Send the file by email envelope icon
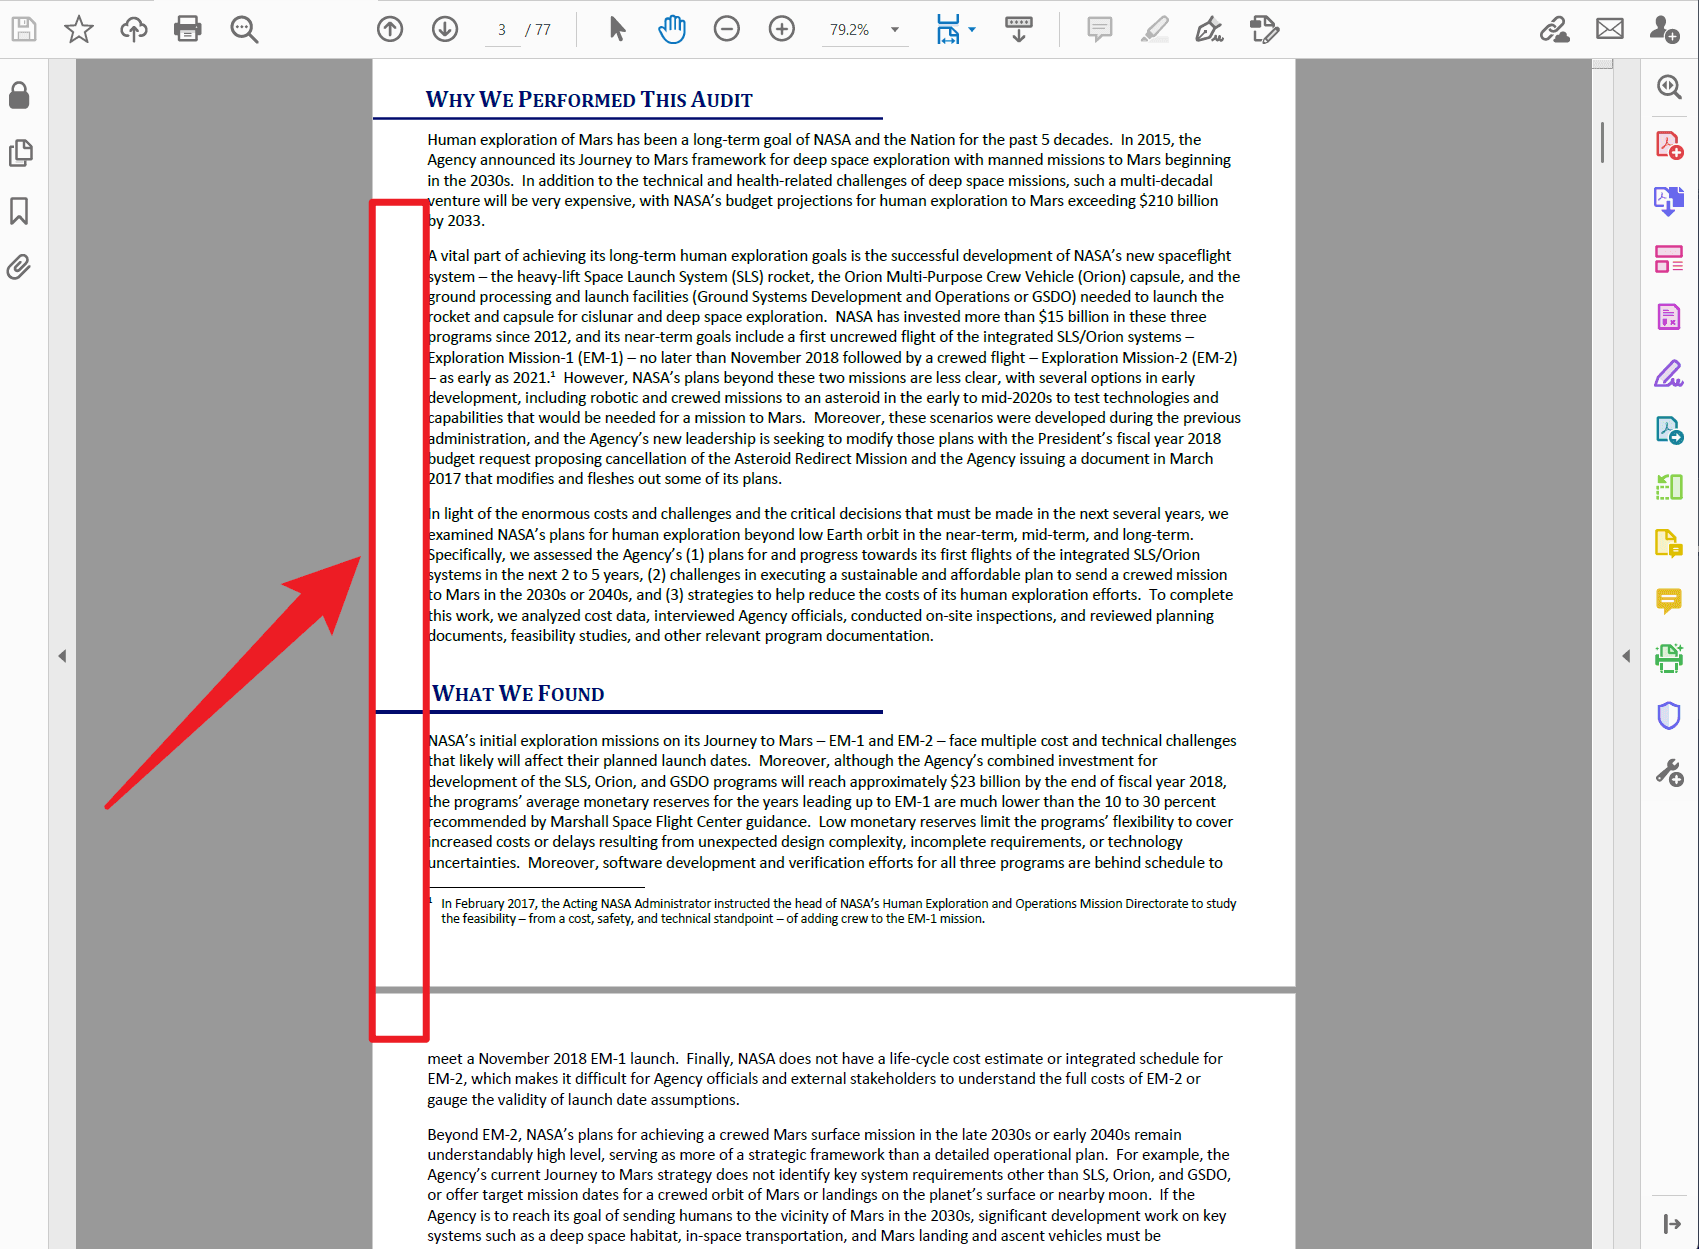This screenshot has width=1699, height=1249. click(x=1610, y=29)
